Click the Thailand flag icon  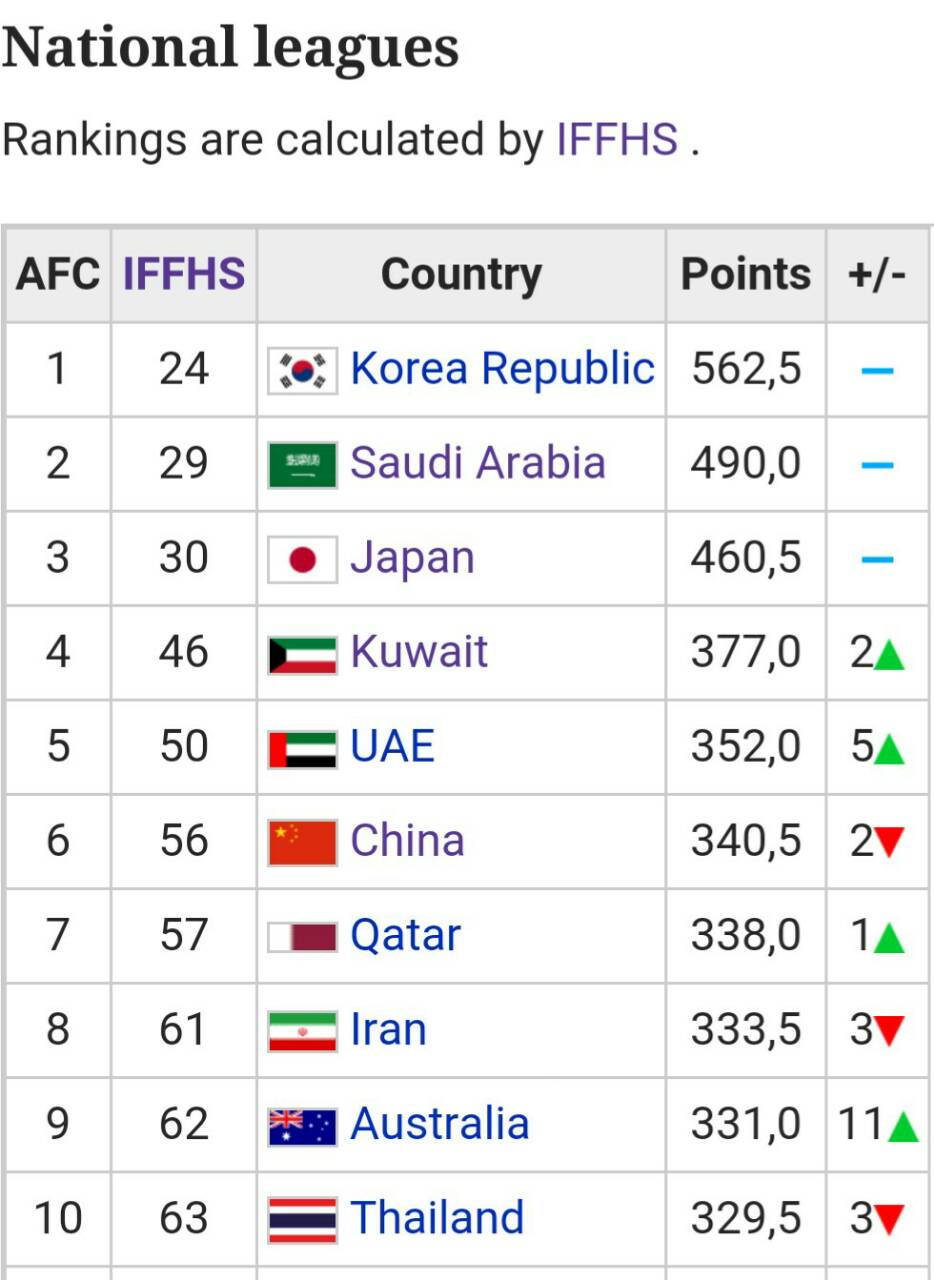click(x=303, y=1220)
